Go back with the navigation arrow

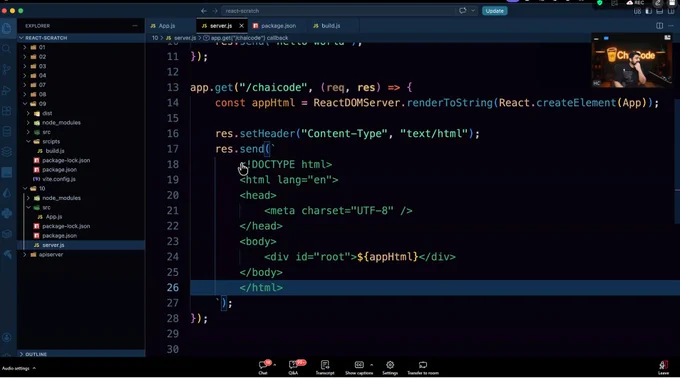[x=204, y=11]
